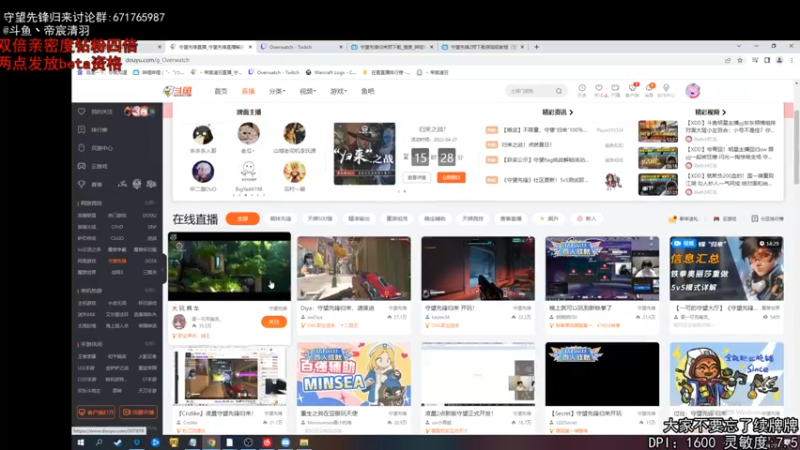Screen dimensions: 800x450
Task: Open the Warcraft Logs bookmark
Action: (x=331, y=72)
